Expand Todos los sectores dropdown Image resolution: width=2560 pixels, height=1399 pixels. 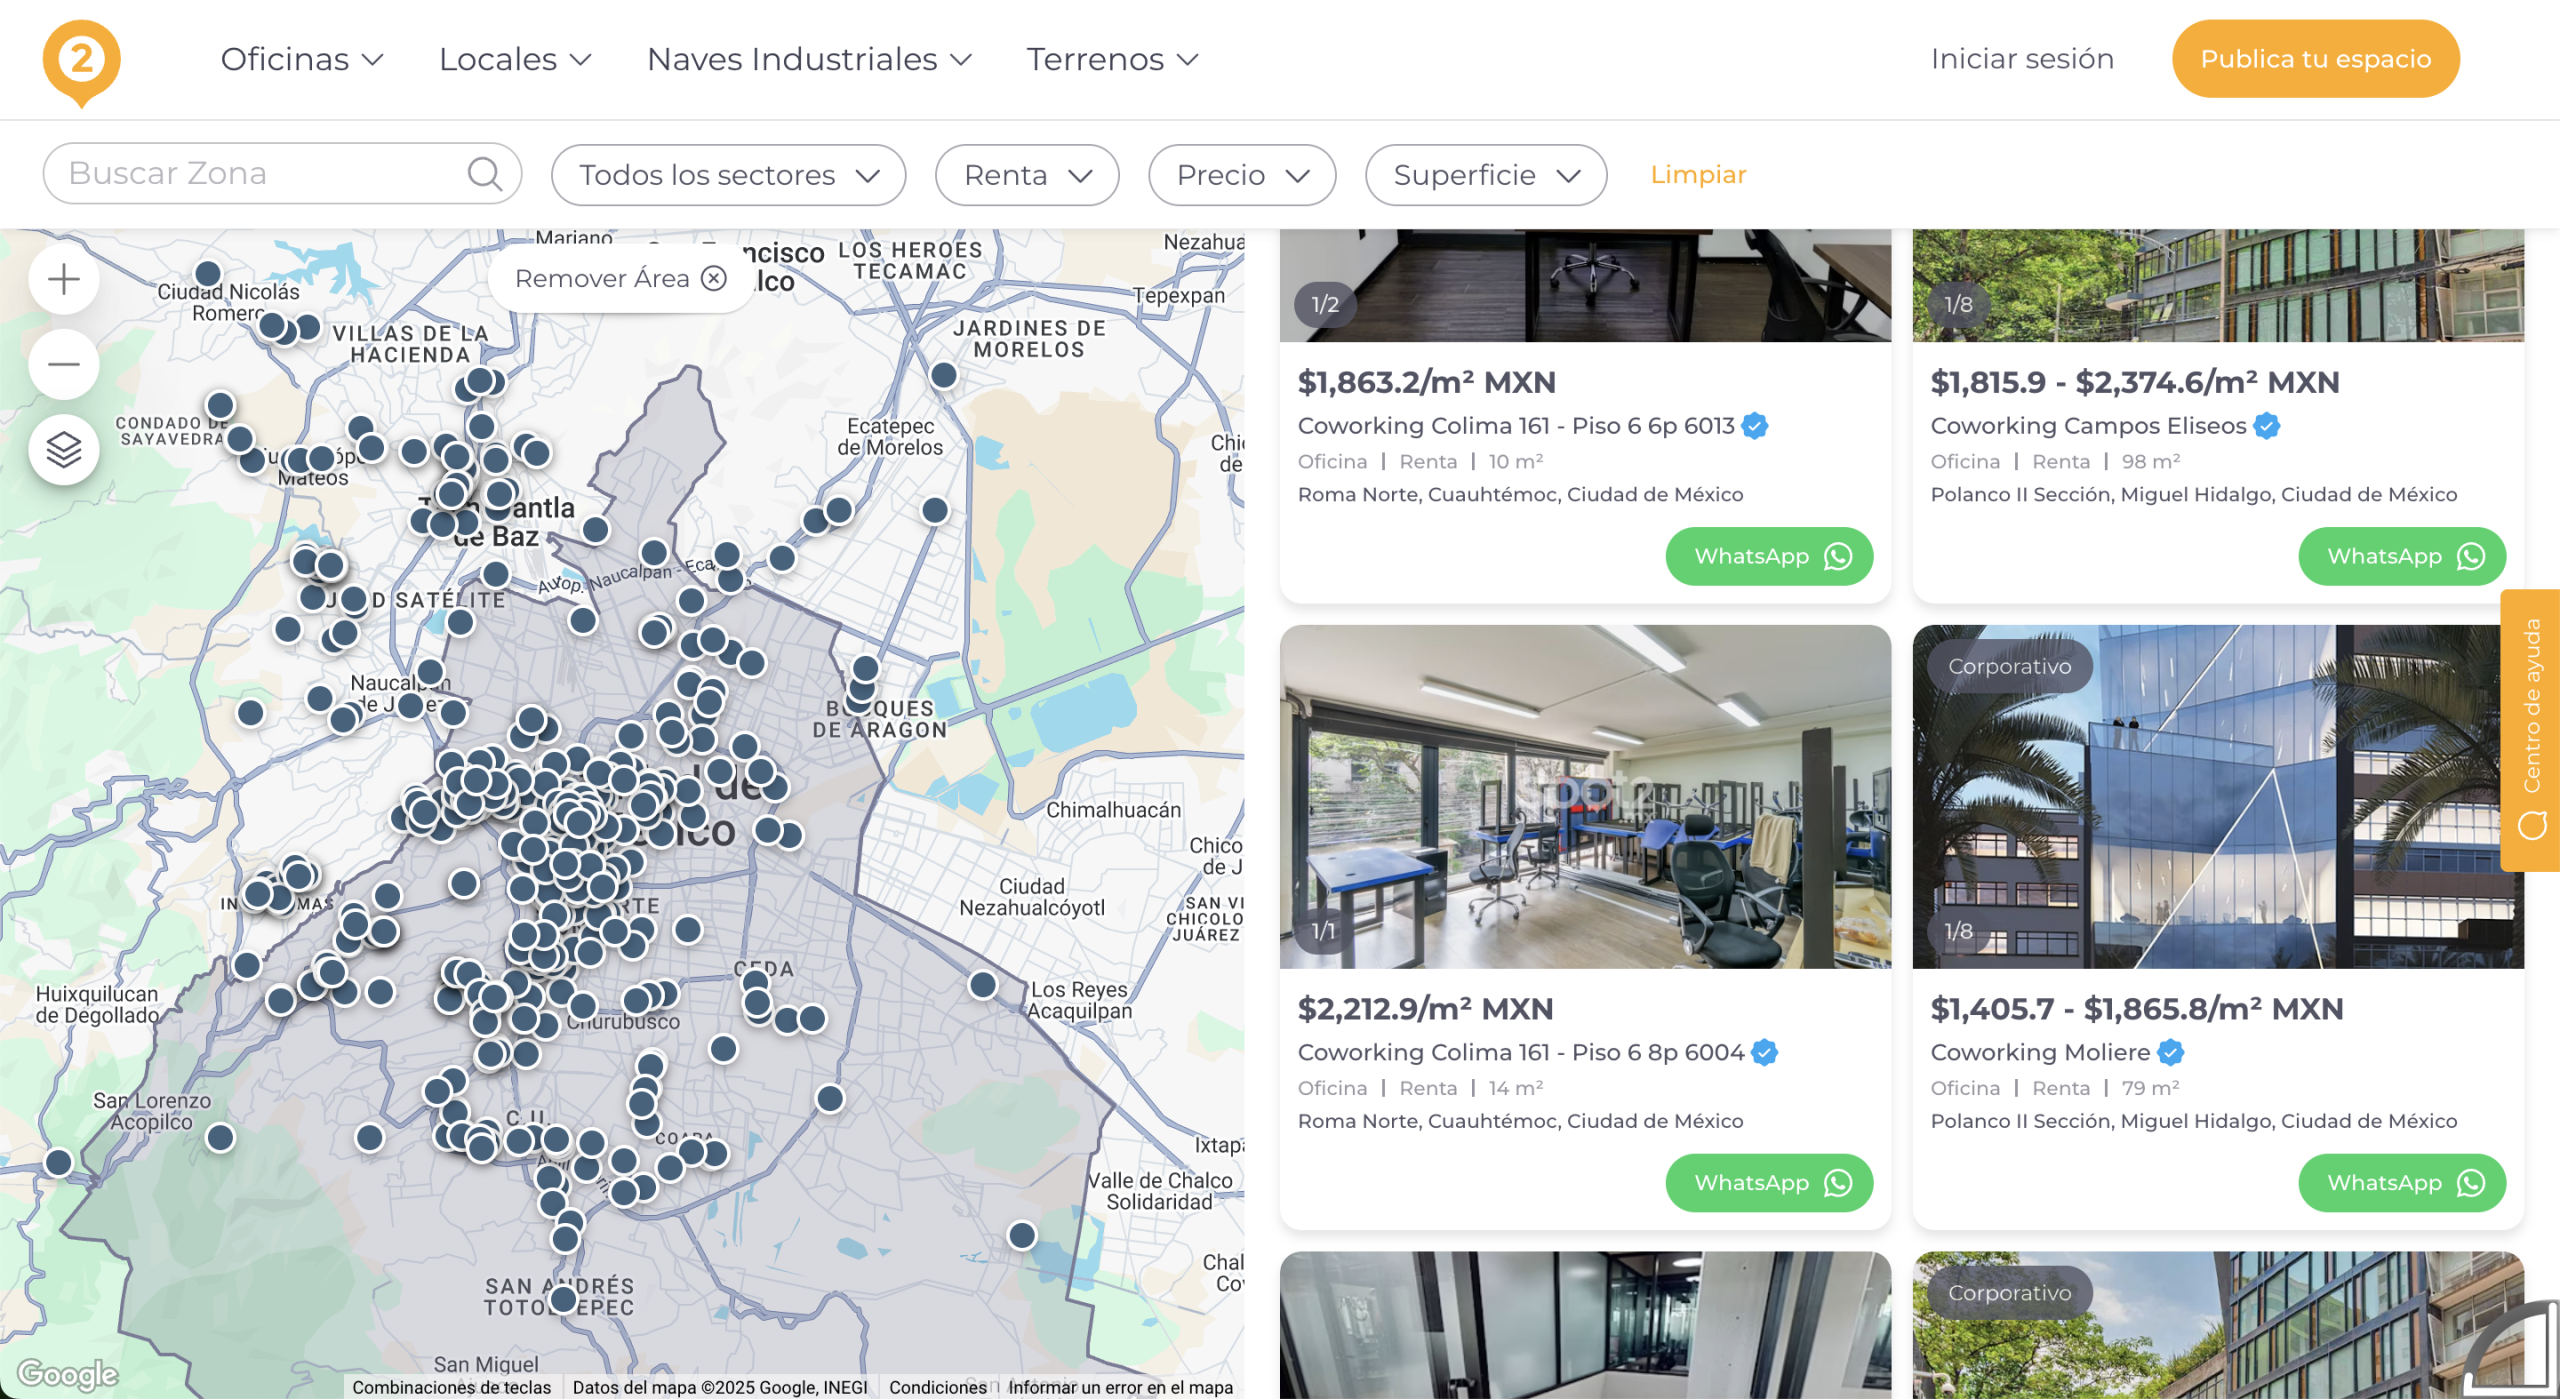click(728, 175)
